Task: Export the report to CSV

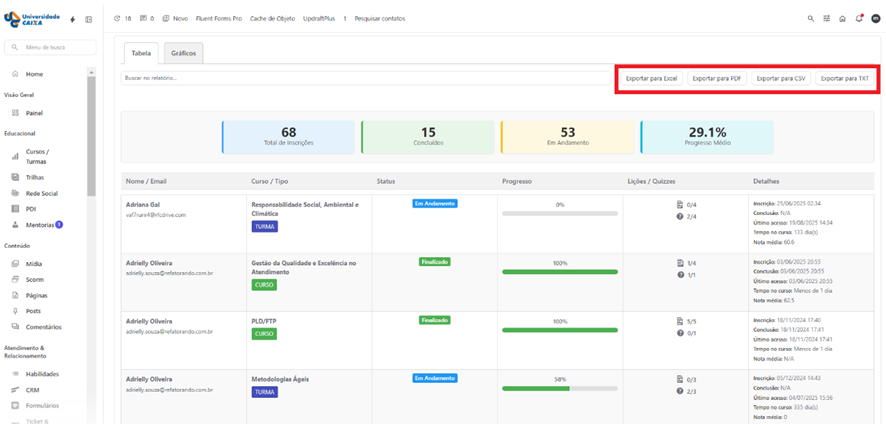Action: (x=781, y=78)
